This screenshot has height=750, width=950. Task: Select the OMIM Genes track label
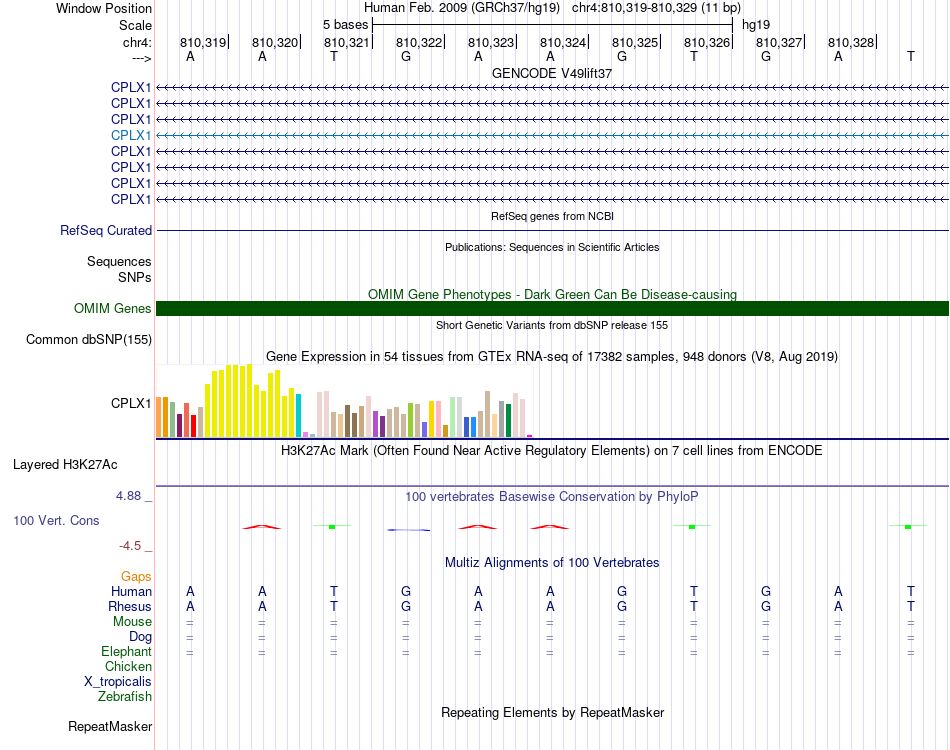112,308
